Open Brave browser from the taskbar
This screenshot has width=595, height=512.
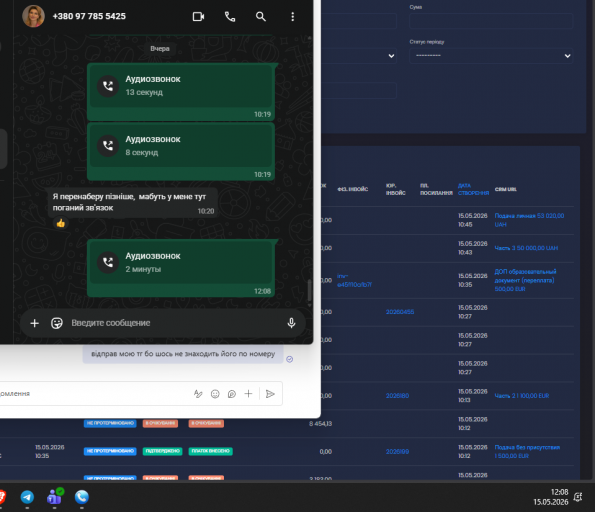[x=2, y=497]
